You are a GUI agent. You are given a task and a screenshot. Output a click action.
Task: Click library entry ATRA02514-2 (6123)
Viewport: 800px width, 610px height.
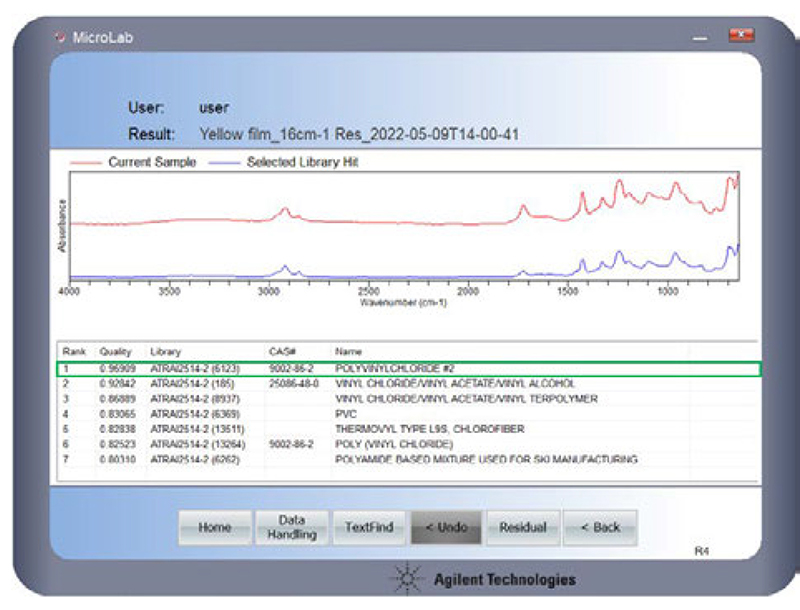pyautogui.click(x=195, y=368)
